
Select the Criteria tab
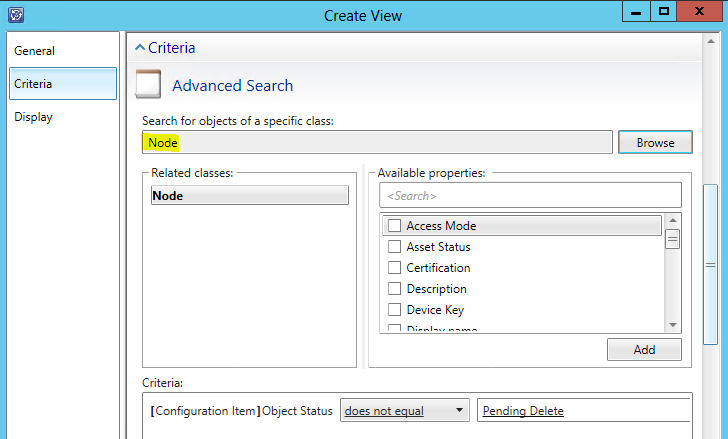[33, 84]
